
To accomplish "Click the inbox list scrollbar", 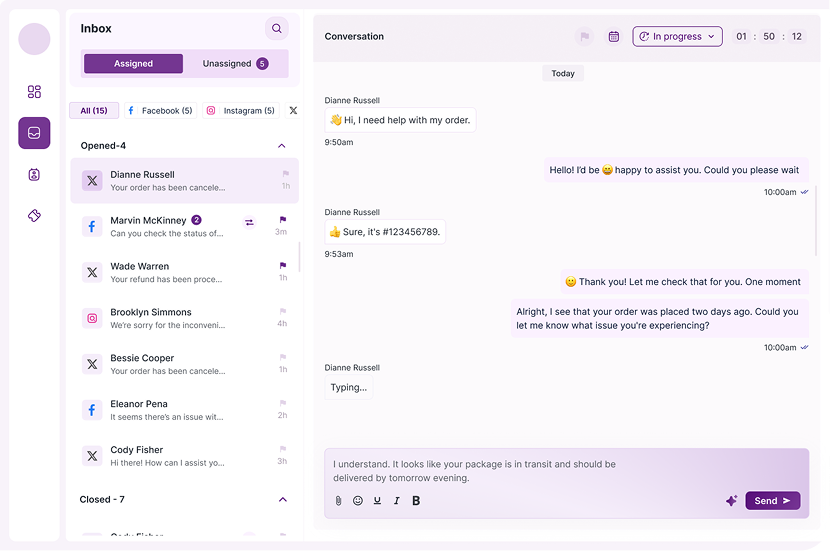I will (x=300, y=257).
